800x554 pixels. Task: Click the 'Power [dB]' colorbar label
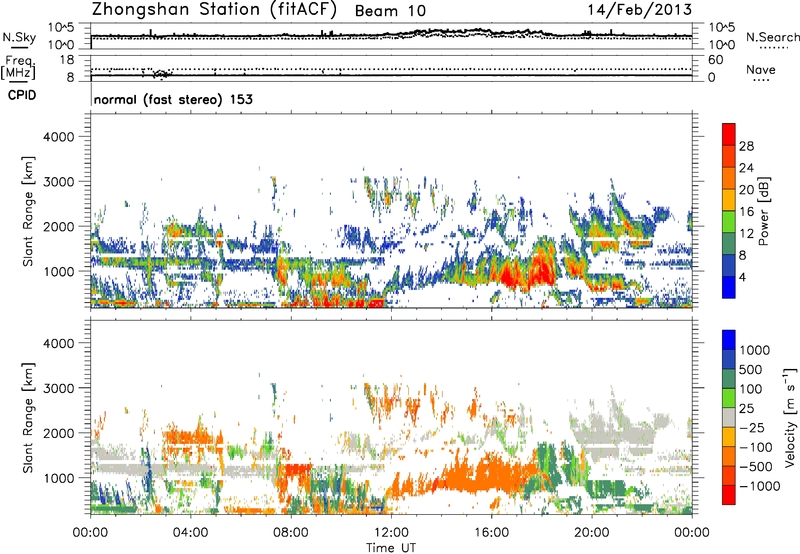[x=763, y=211]
